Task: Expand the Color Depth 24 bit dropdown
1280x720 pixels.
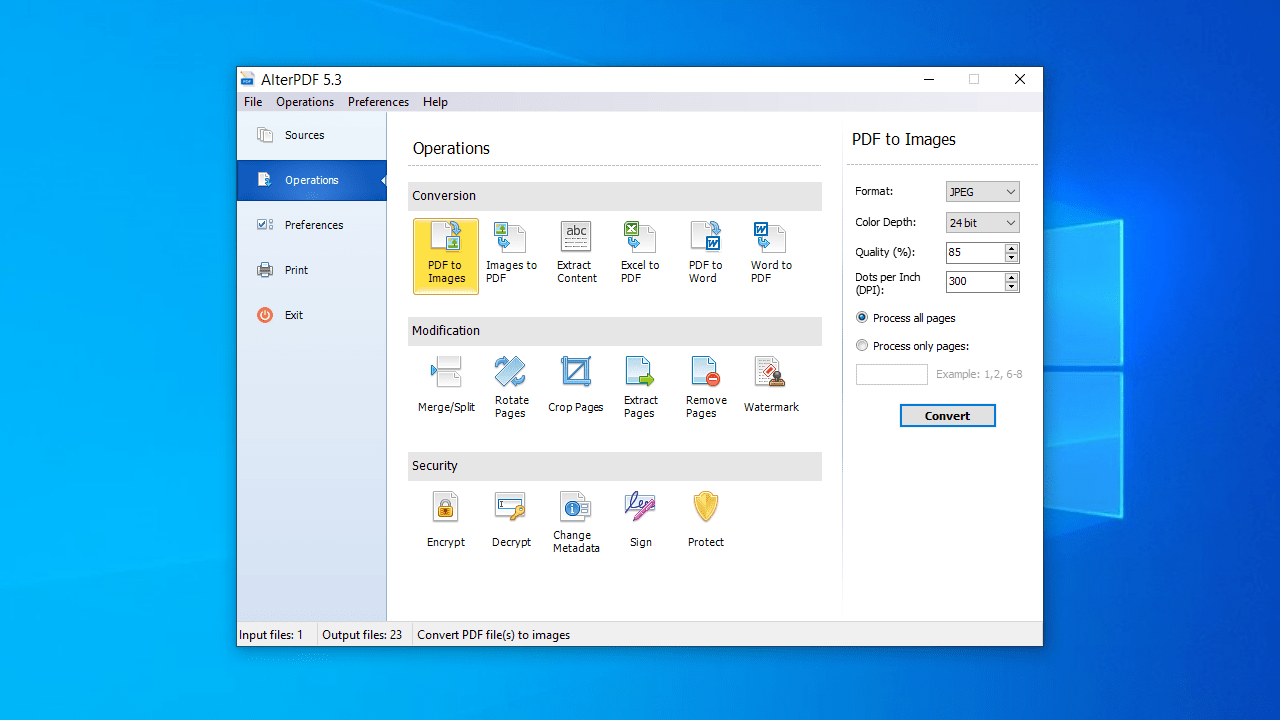Action: 983,223
